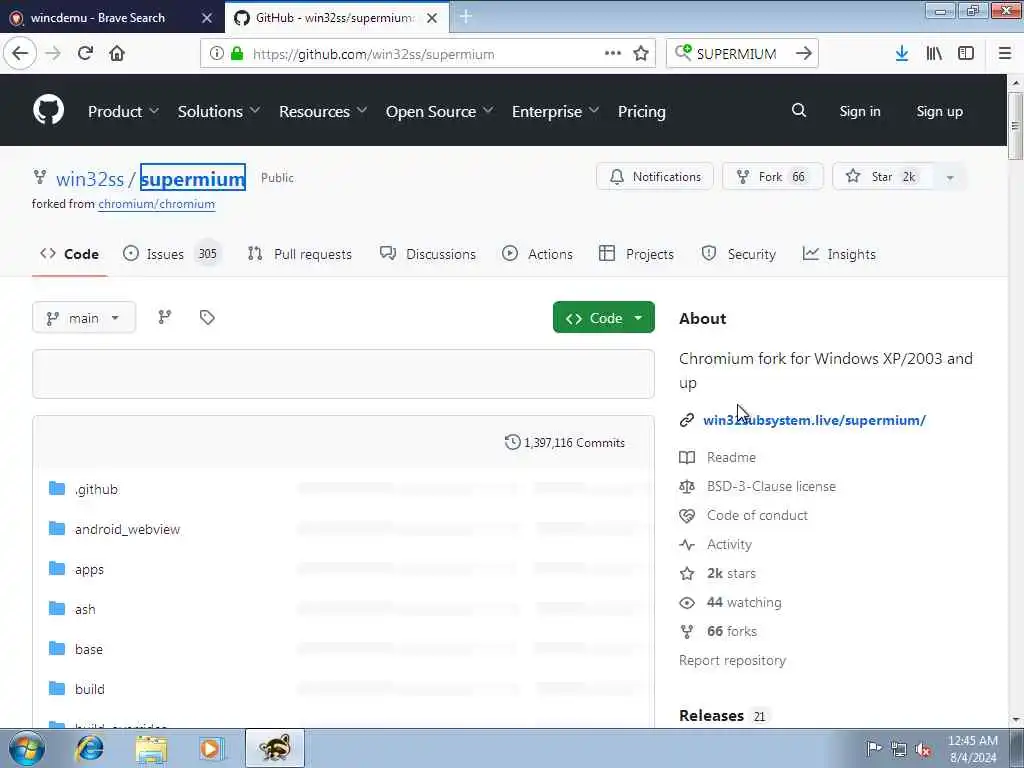Open Windows Start menu orb
This screenshot has height=768, width=1024.
26,748
